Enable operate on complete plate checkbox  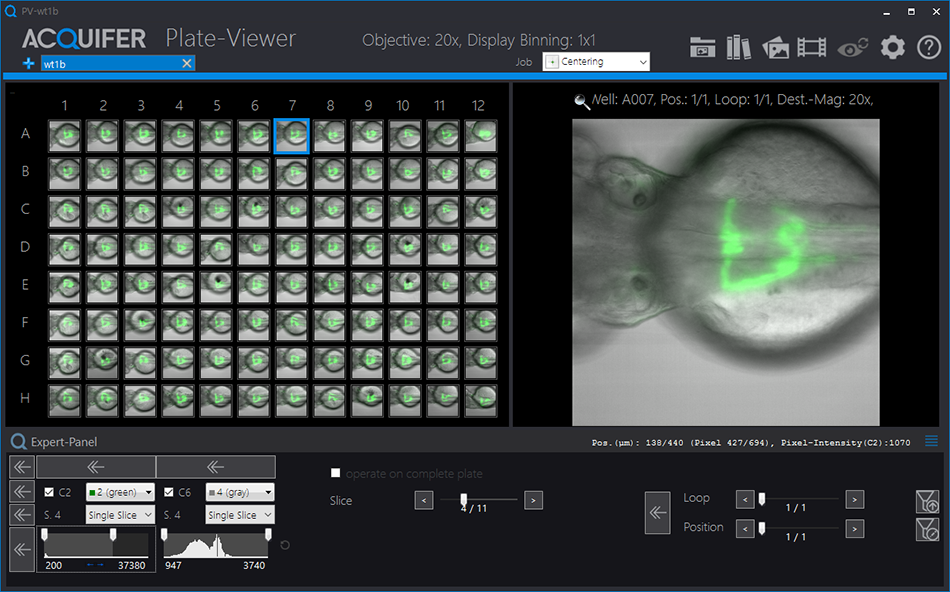tap(336, 473)
